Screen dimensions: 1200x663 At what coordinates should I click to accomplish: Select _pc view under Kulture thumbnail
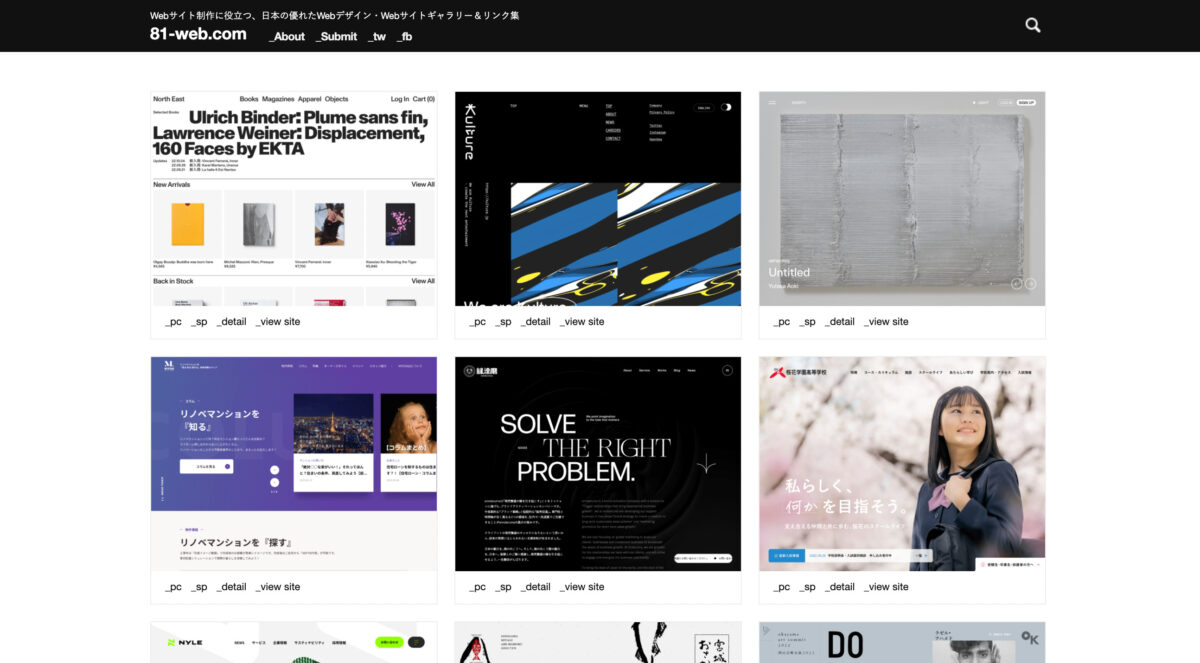477,322
